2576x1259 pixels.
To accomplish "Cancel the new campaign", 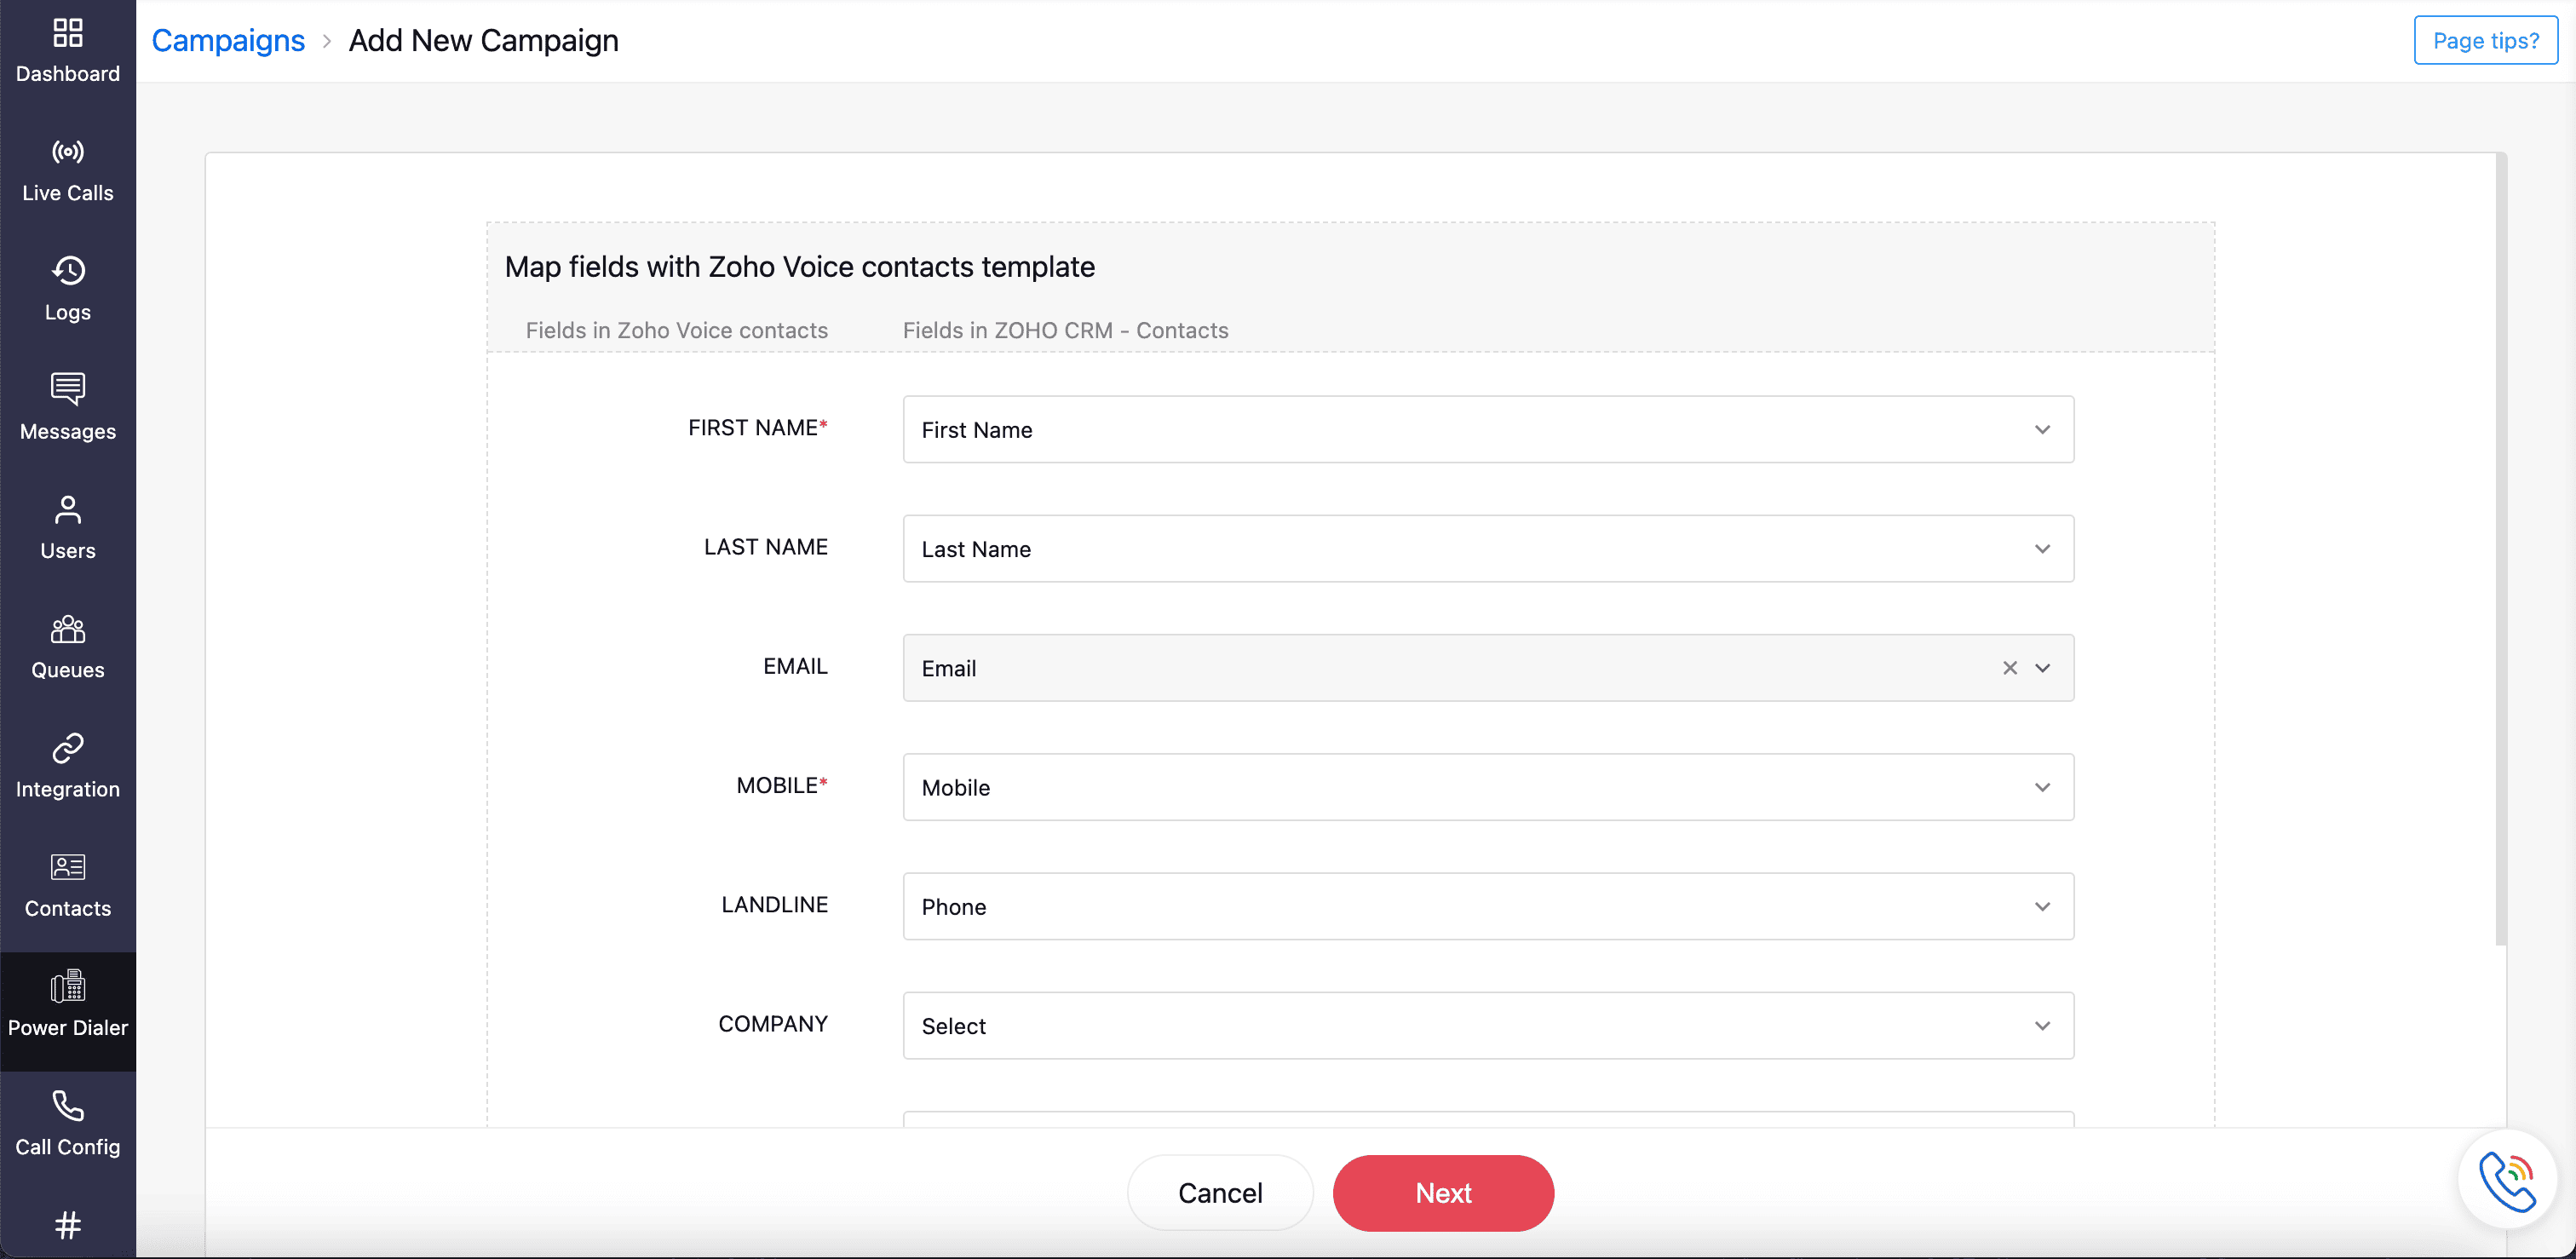I will [1219, 1193].
